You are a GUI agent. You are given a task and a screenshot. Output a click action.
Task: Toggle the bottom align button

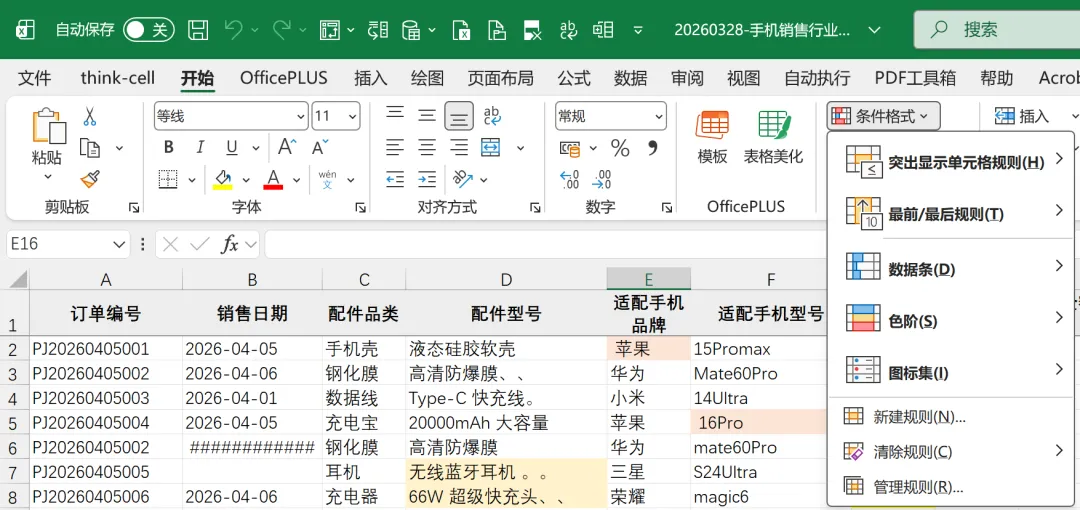[x=459, y=116]
